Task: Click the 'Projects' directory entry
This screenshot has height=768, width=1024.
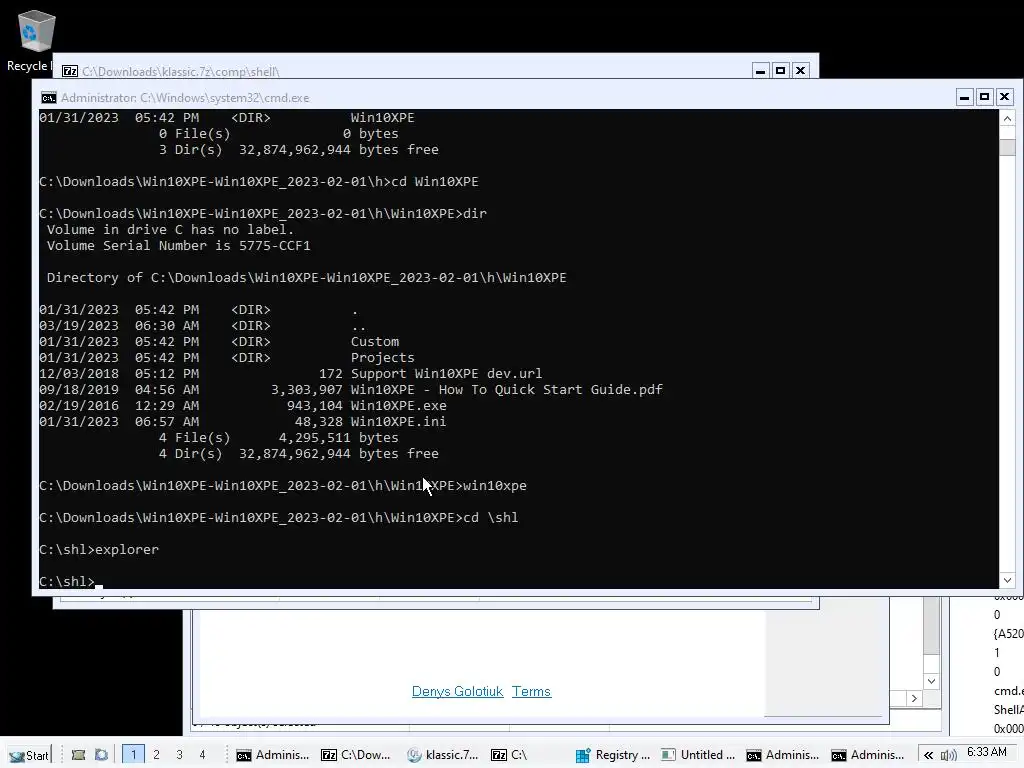Action: 382,358
